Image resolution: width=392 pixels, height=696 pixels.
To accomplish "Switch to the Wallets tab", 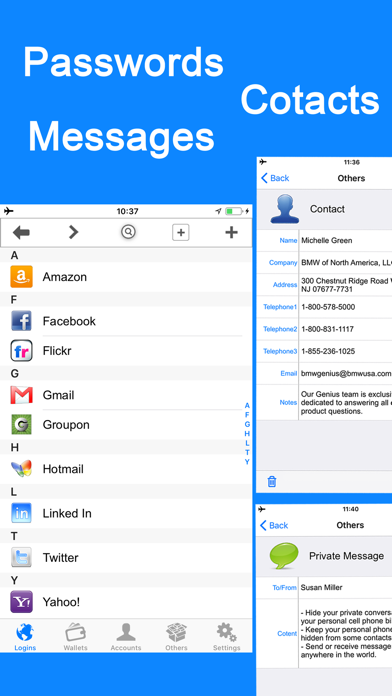I will (x=75, y=637).
